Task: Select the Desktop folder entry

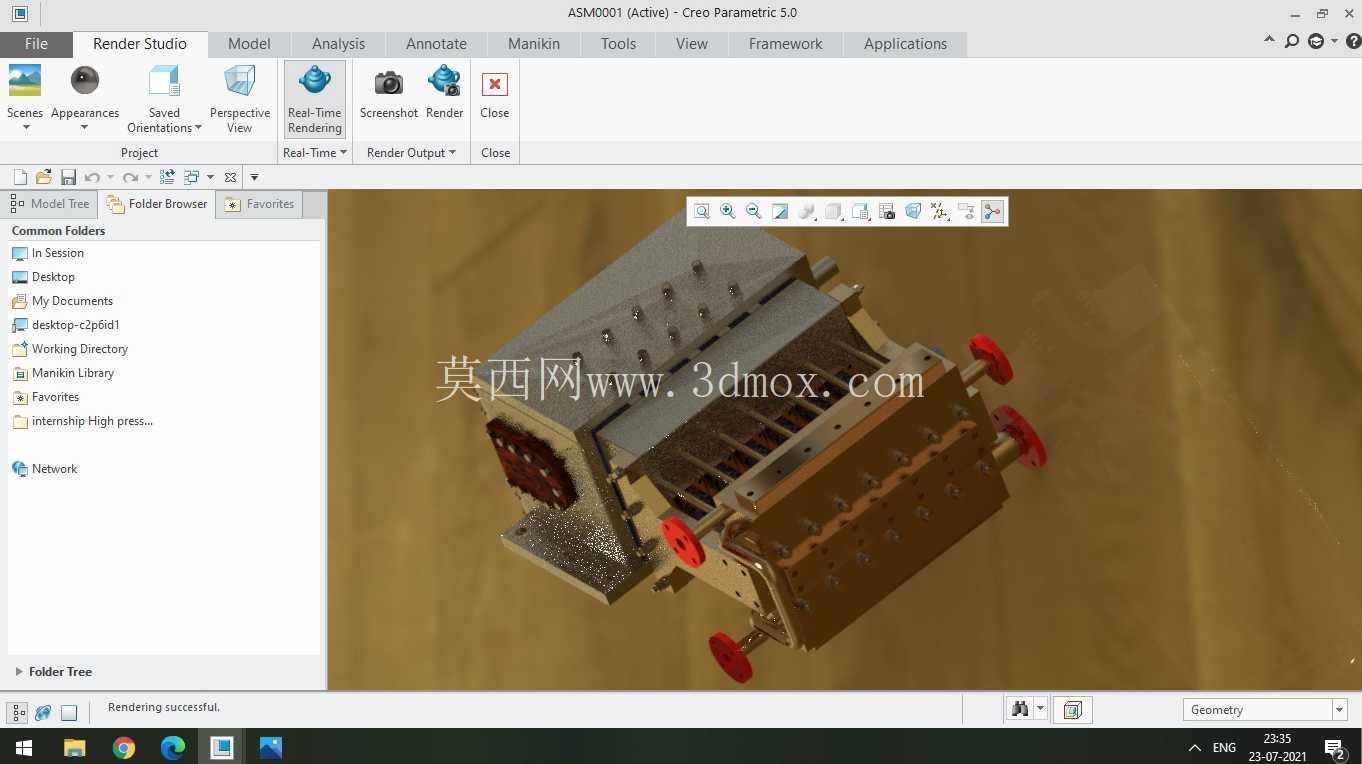Action: coord(43,277)
